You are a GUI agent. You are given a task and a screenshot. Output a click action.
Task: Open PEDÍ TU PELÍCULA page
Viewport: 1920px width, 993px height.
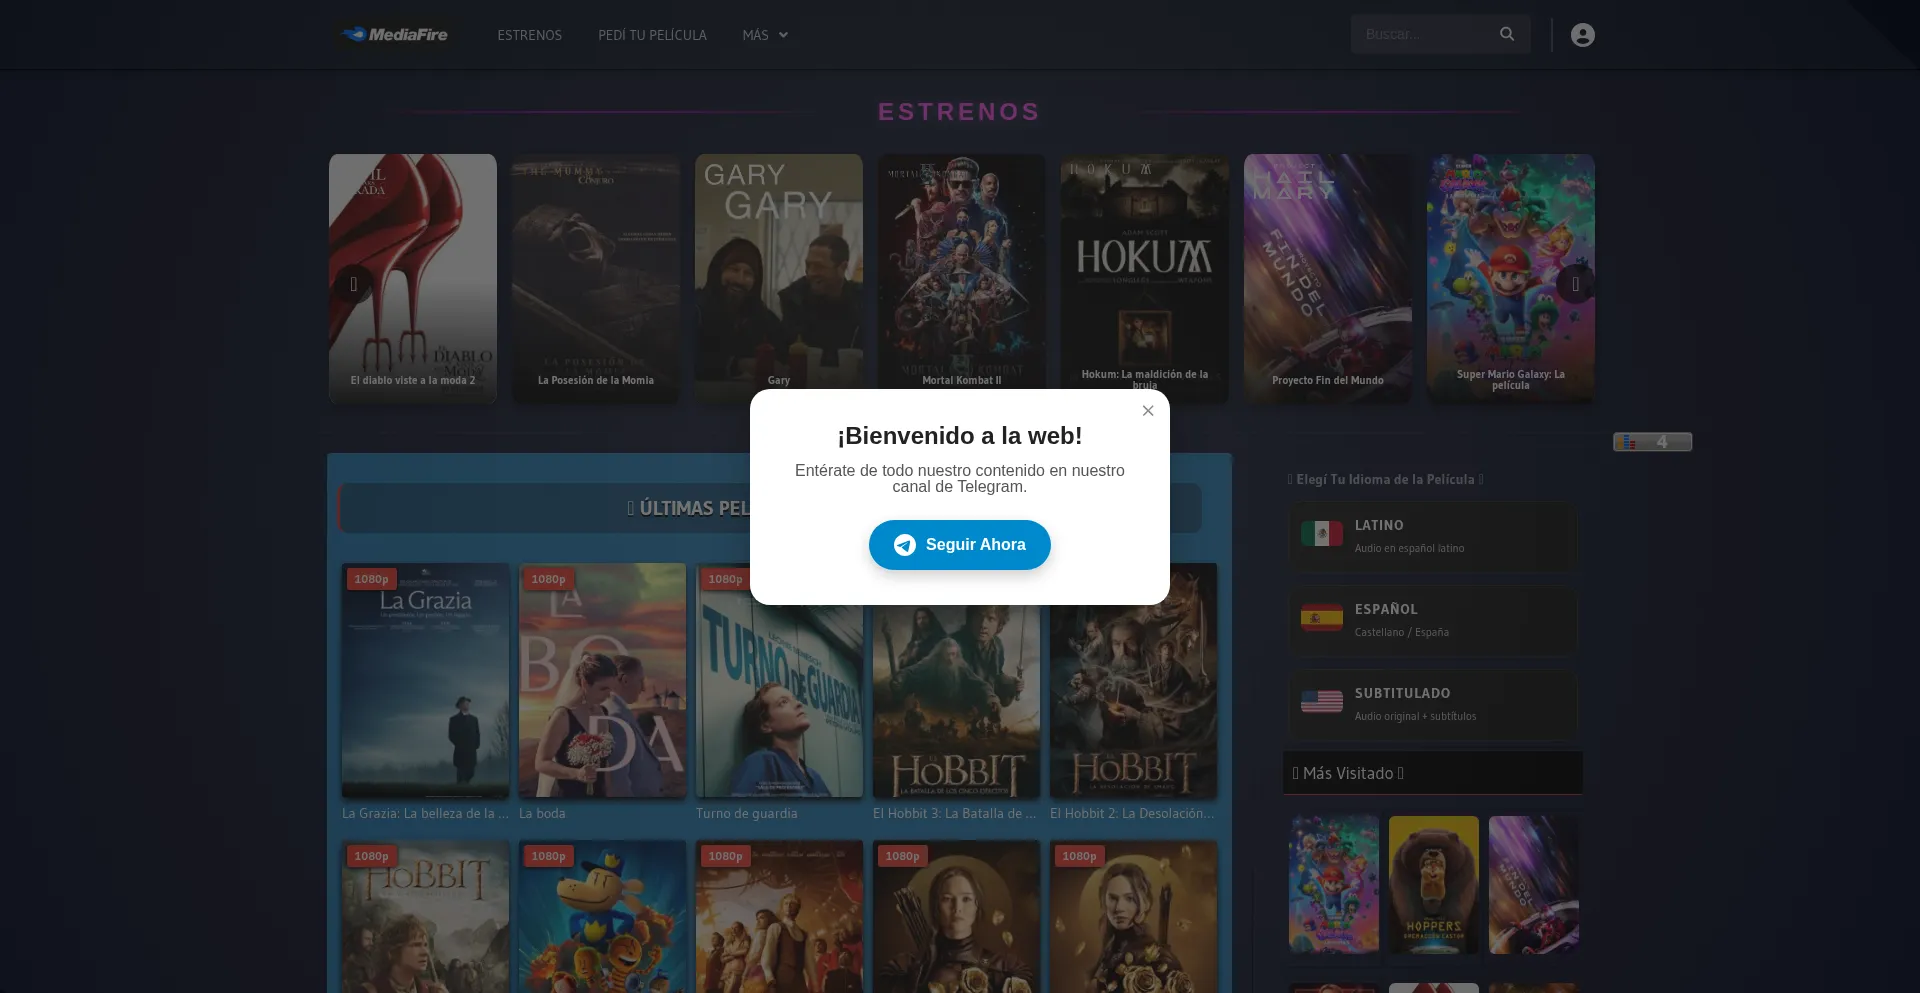(x=652, y=35)
